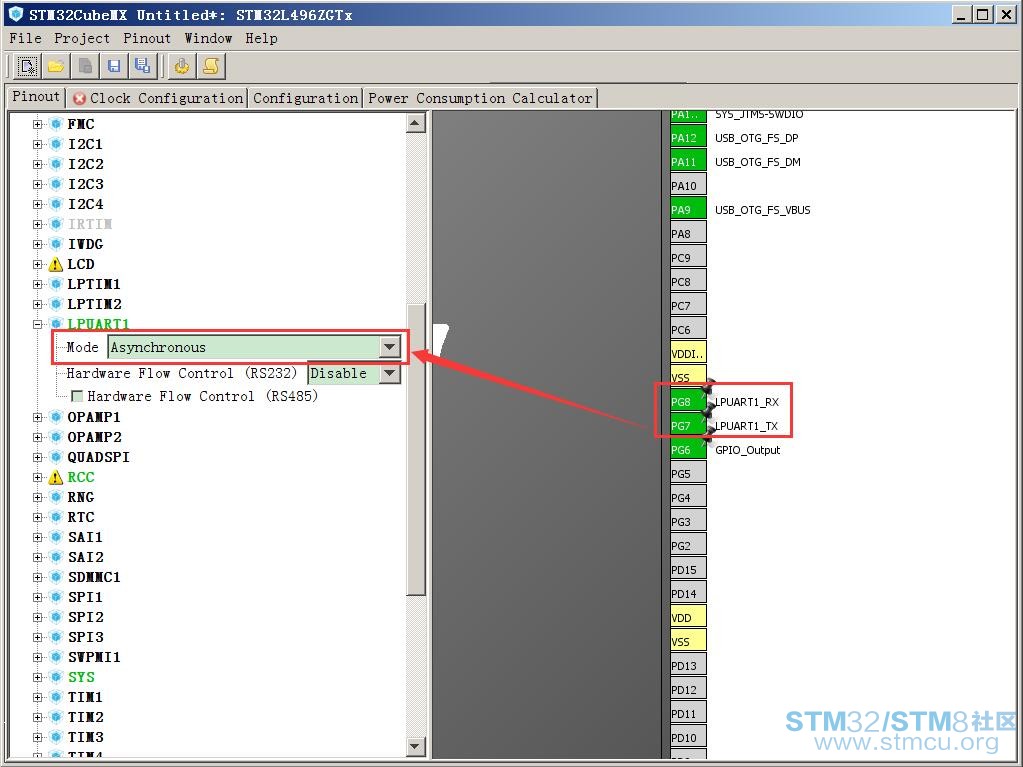This screenshot has width=1023, height=767.
Task: Click the LCD warning triangle icon
Action: (x=56, y=264)
